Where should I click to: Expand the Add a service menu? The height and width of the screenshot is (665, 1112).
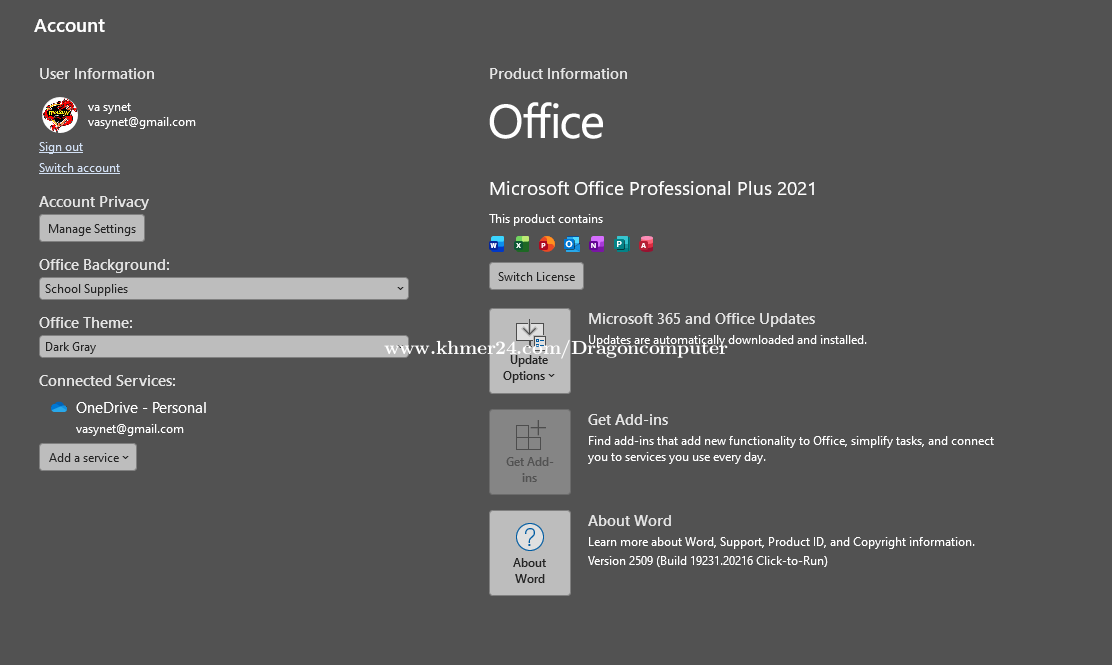tap(88, 458)
